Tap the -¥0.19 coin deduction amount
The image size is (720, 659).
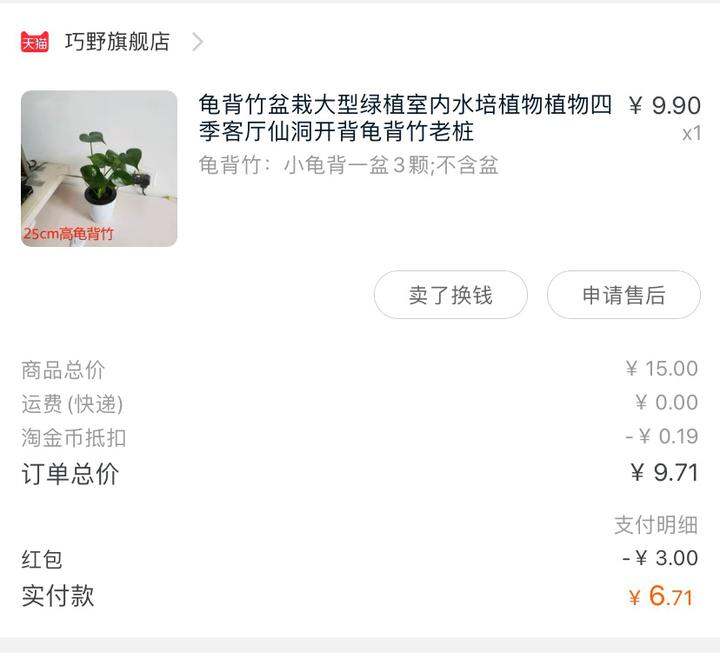coord(662,436)
